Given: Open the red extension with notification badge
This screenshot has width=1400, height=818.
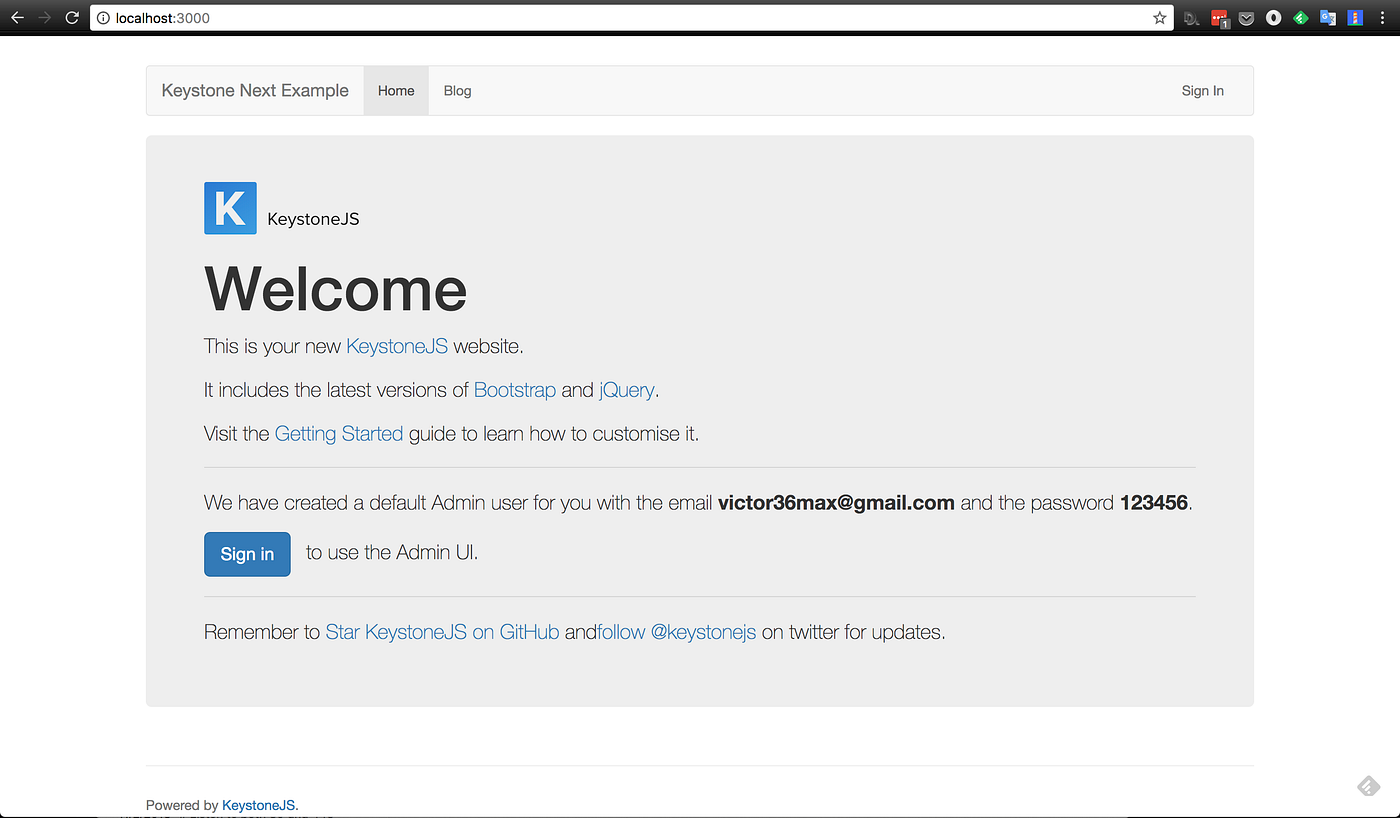Looking at the screenshot, I should pyautogui.click(x=1219, y=17).
